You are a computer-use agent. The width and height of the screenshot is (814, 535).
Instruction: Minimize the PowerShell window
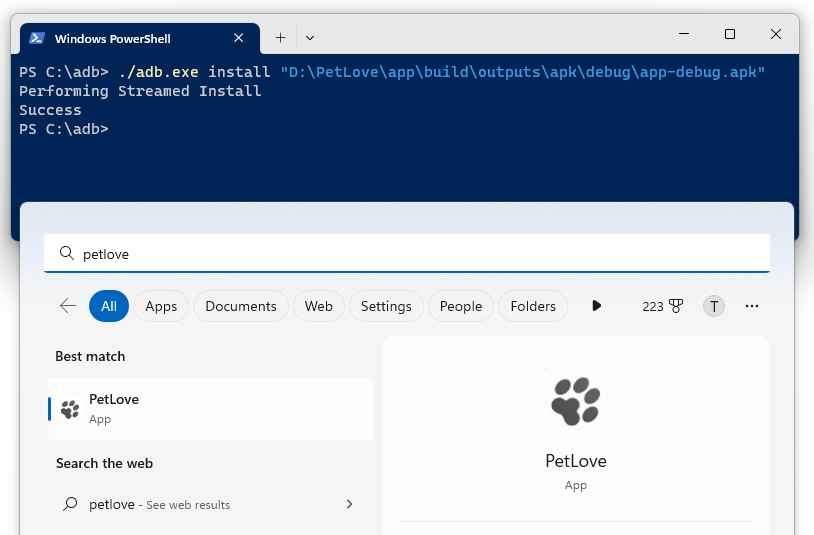pos(684,34)
